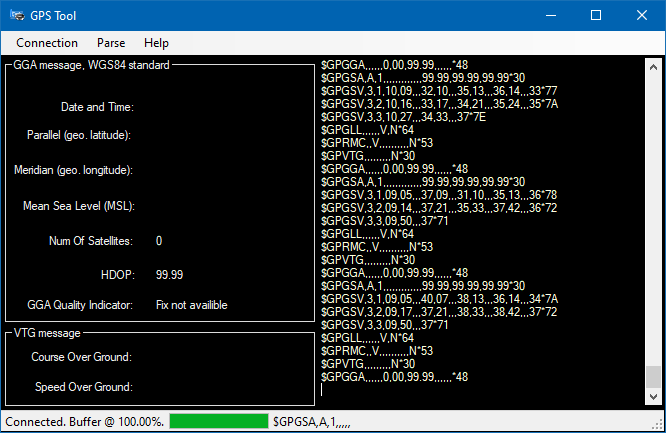The height and width of the screenshot is (433, 666).
Task: Click the first $GPGGA line in the log
Action: pyautogui.click(x=394, y=65)
